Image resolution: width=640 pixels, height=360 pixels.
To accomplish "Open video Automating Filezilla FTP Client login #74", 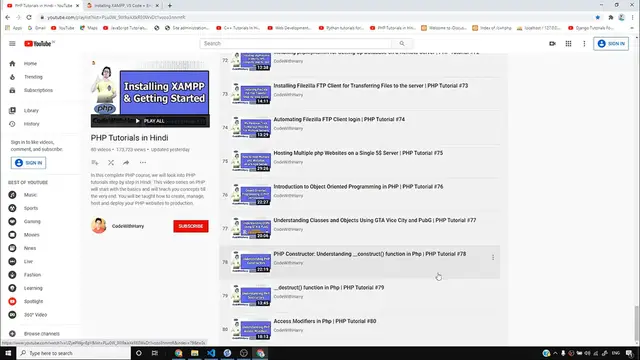I will coord(339,120).
